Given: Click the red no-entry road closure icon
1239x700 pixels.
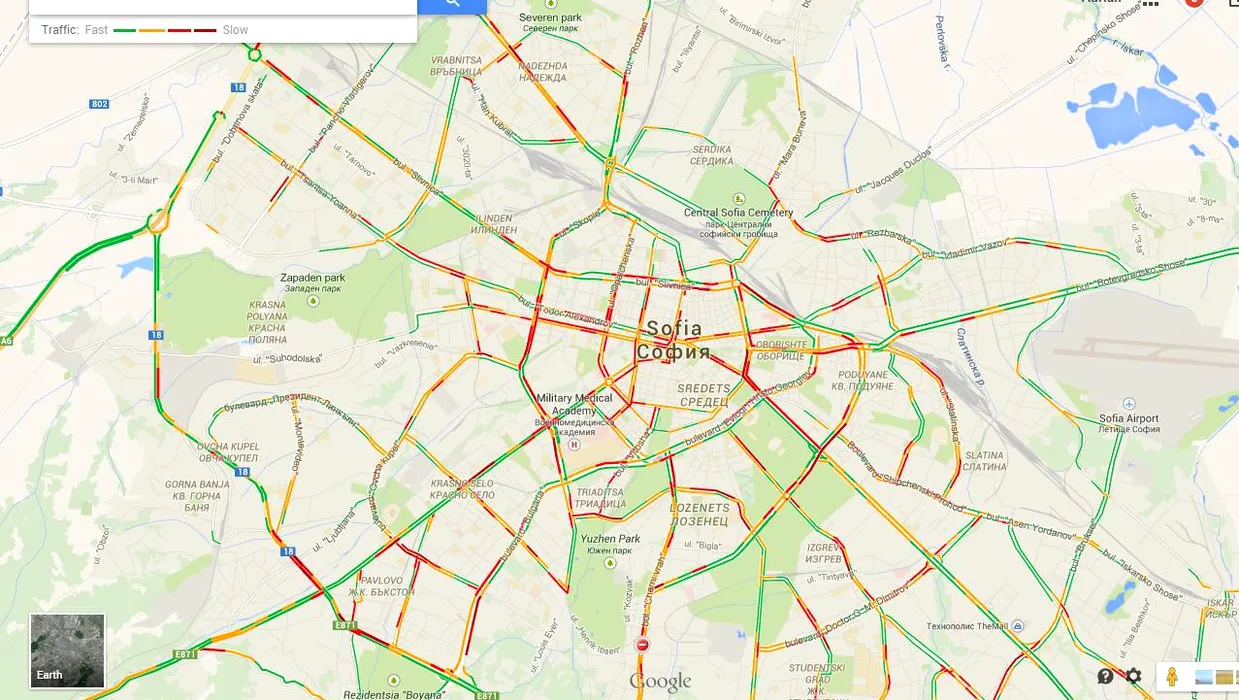Looking at the screenshot, I should (643, 645).
